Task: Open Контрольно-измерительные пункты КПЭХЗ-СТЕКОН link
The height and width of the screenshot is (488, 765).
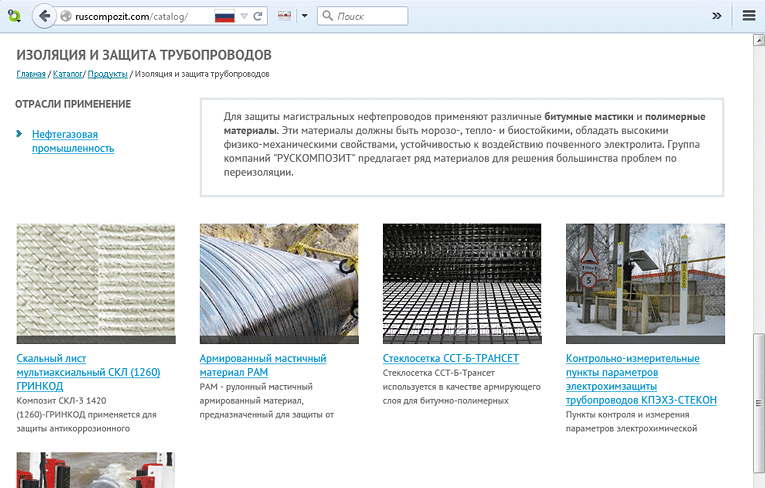Action: [x=641, y=379]
